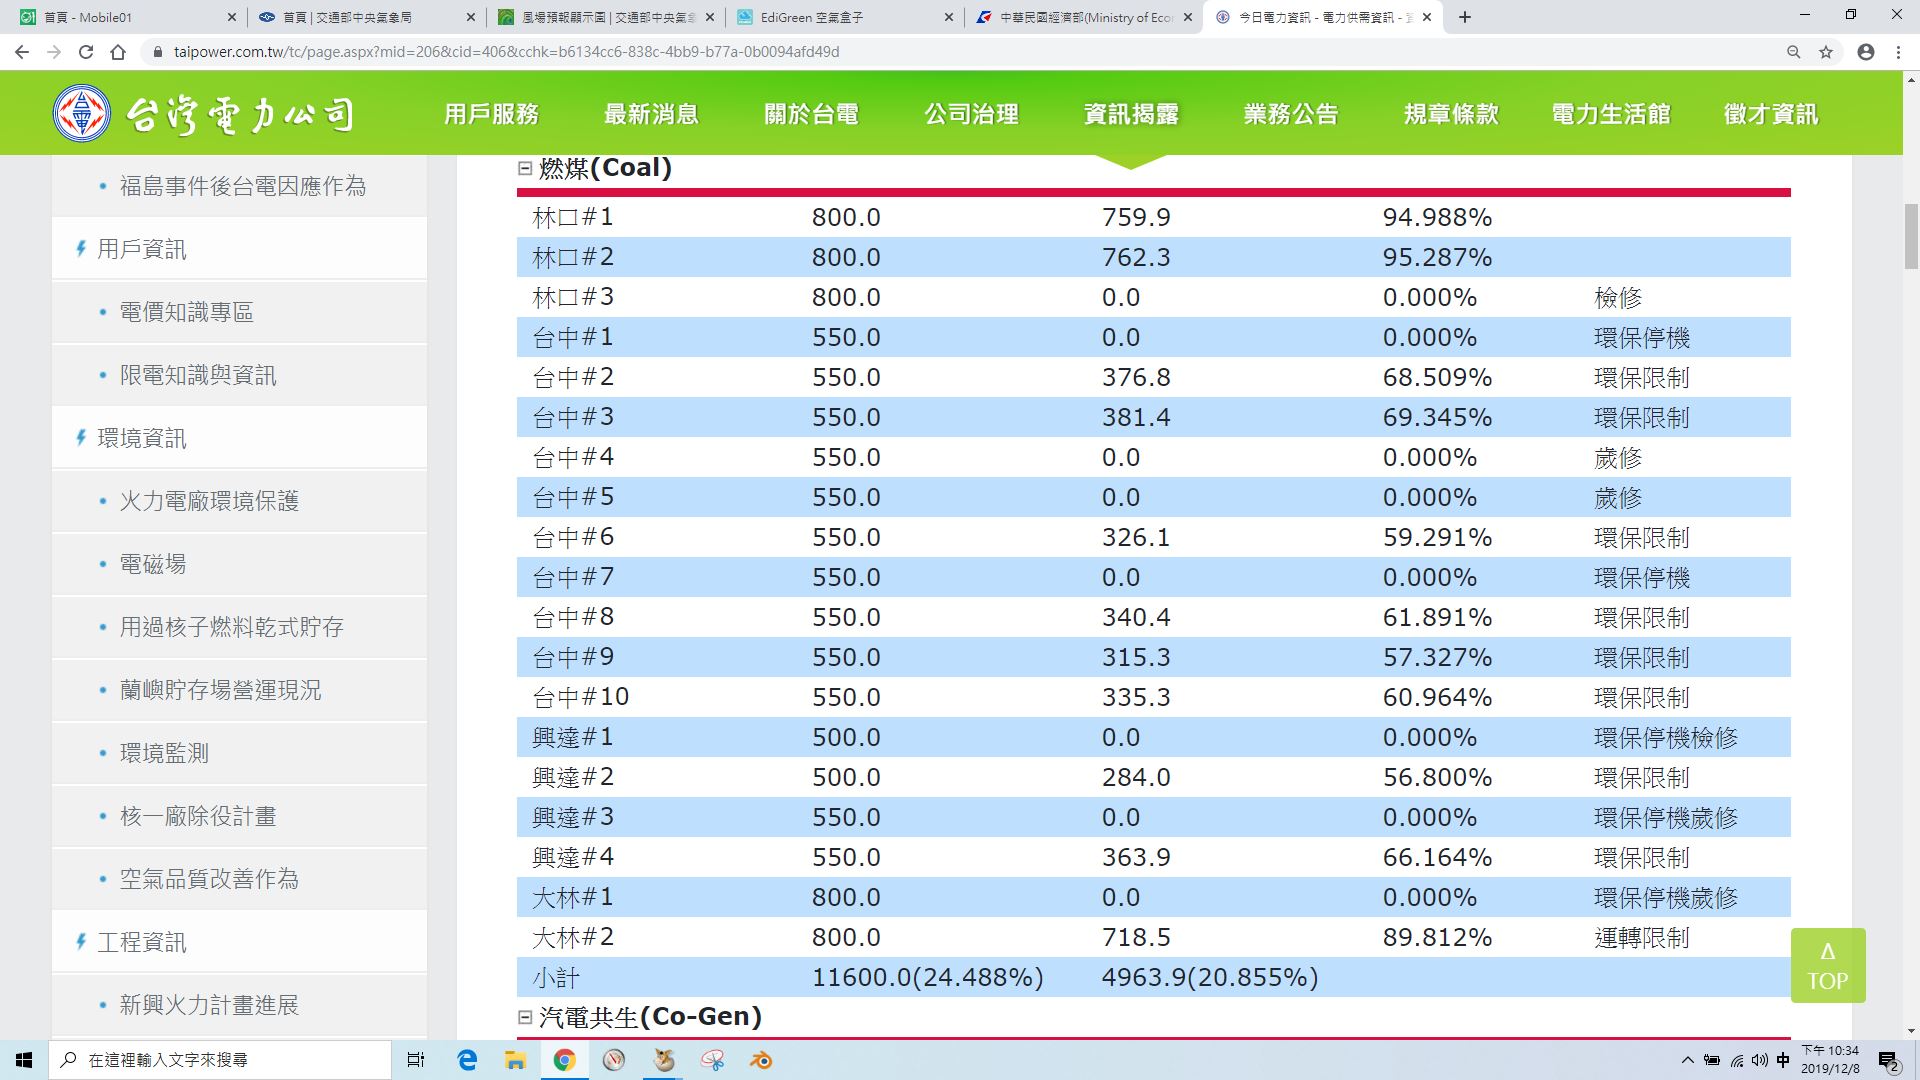This screenshot has width=1920, height=1080.
Task: Click the network tray icon
Action: pyautogui.click(x=1737, y=1060)
